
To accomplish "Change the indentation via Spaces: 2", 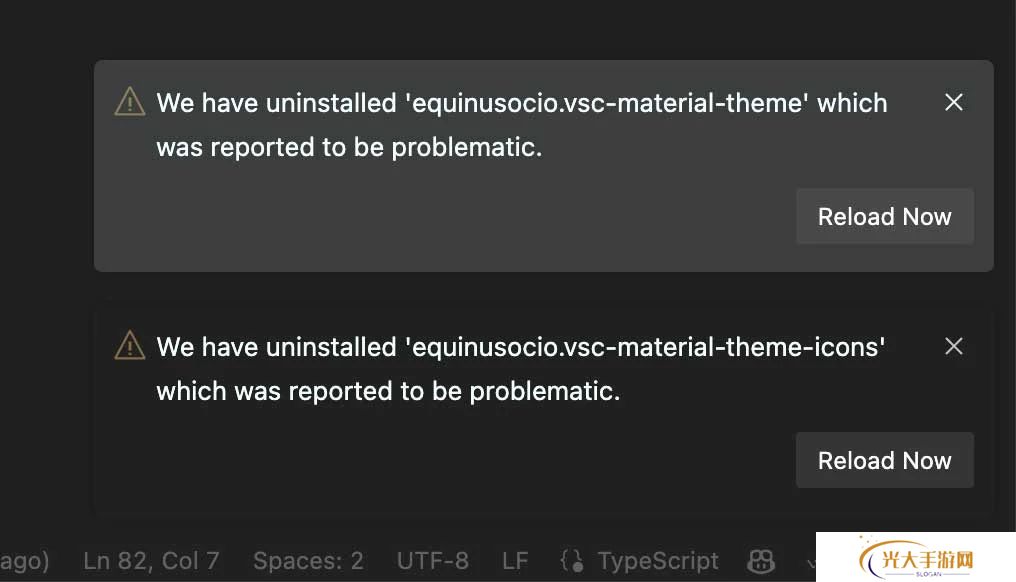I will coord(308,561).
